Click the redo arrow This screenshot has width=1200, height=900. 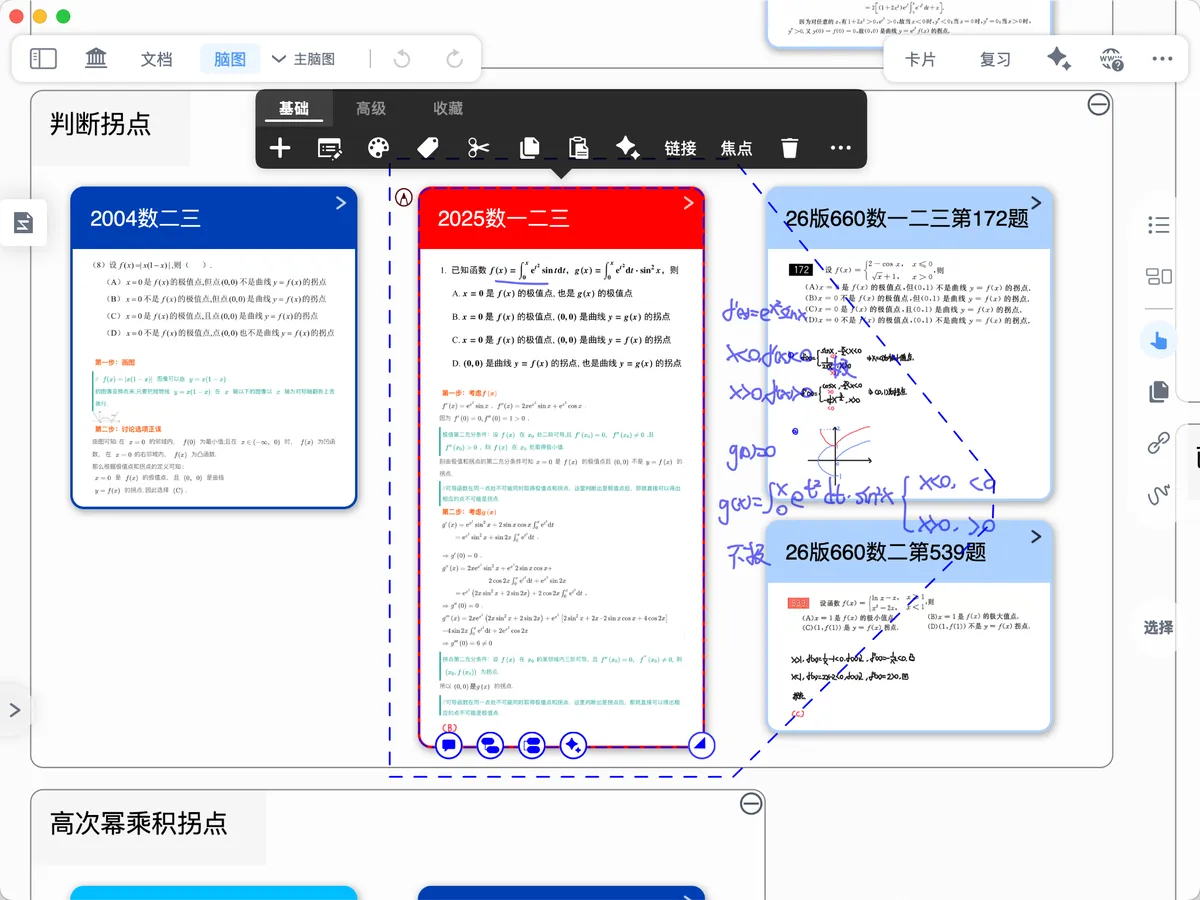(455, 59)
